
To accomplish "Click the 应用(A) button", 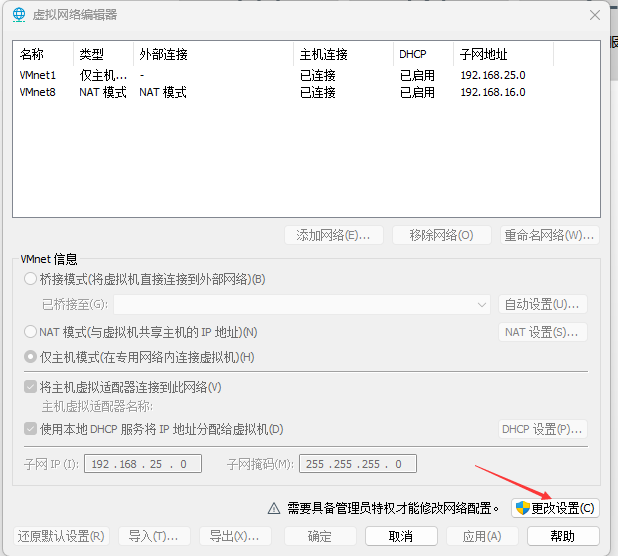I will click(482, 536).
